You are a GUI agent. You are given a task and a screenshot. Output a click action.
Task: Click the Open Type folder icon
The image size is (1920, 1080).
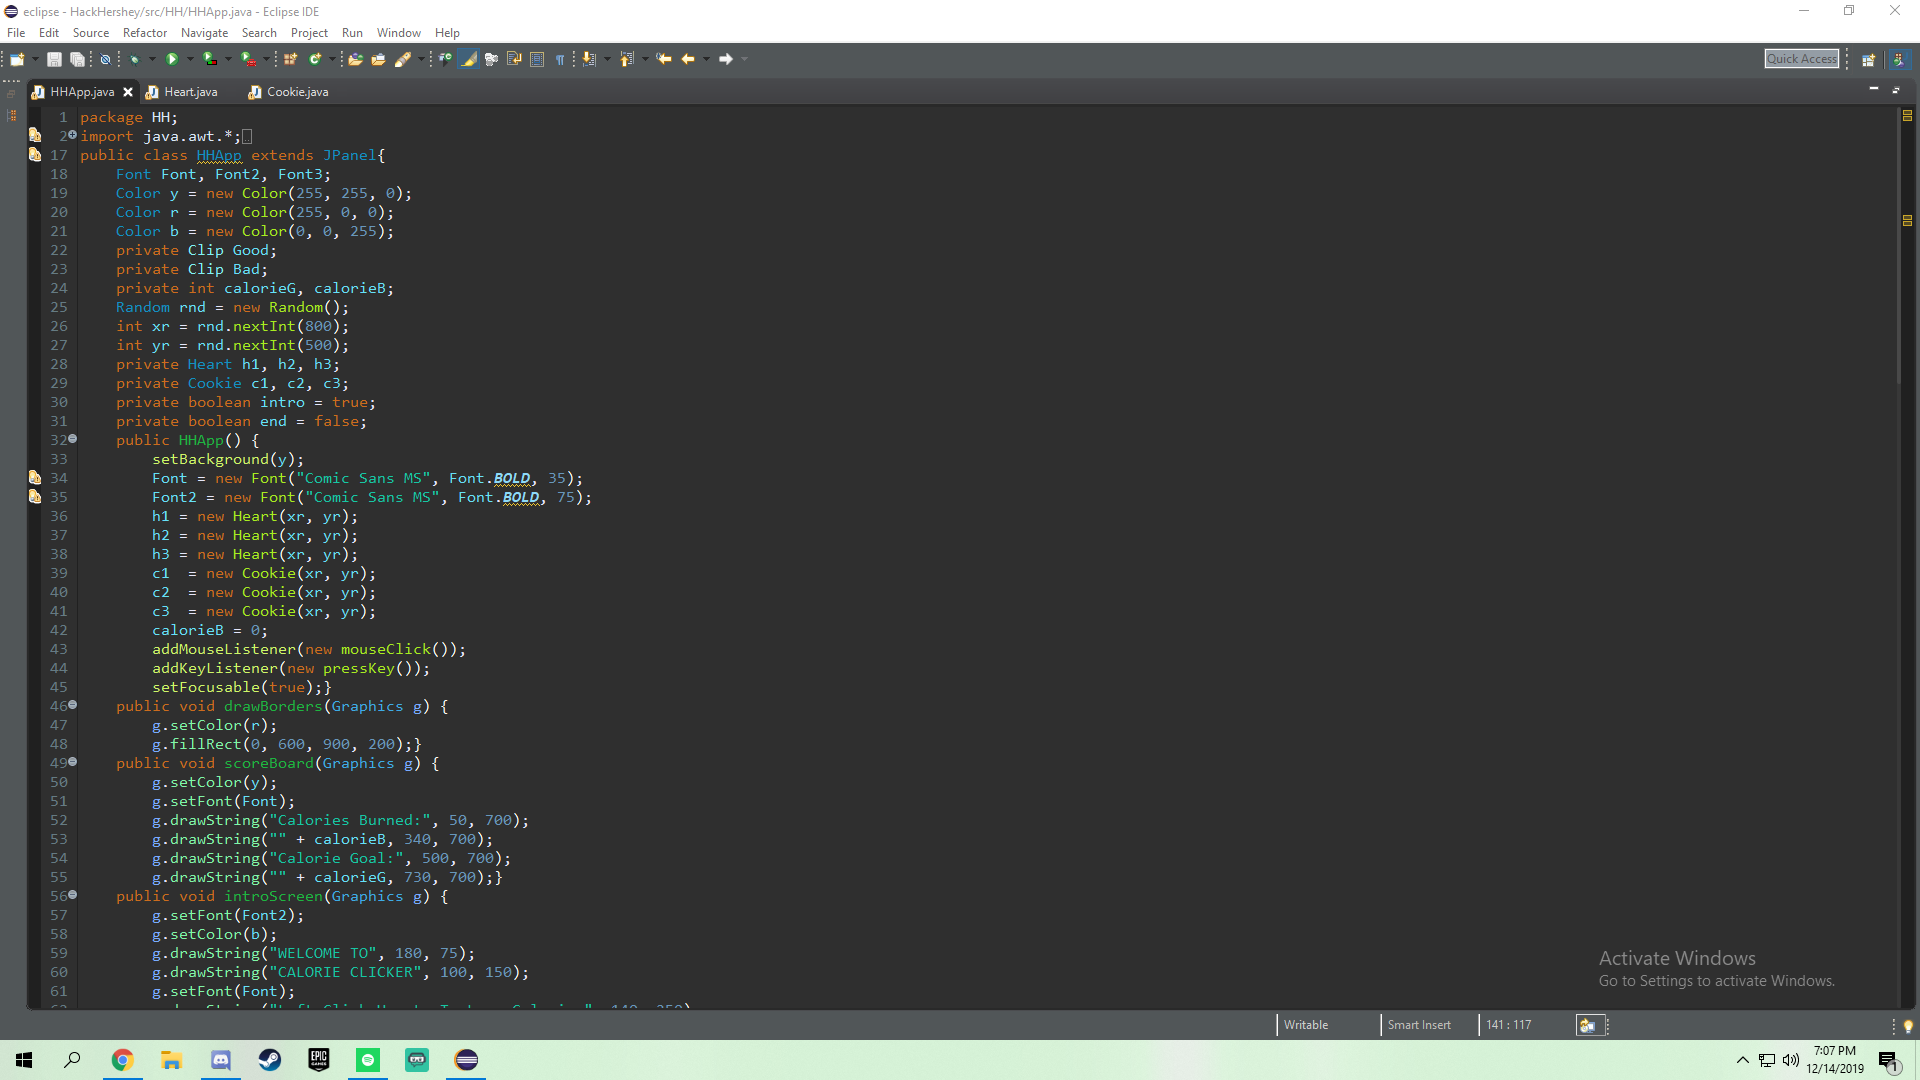355,60
